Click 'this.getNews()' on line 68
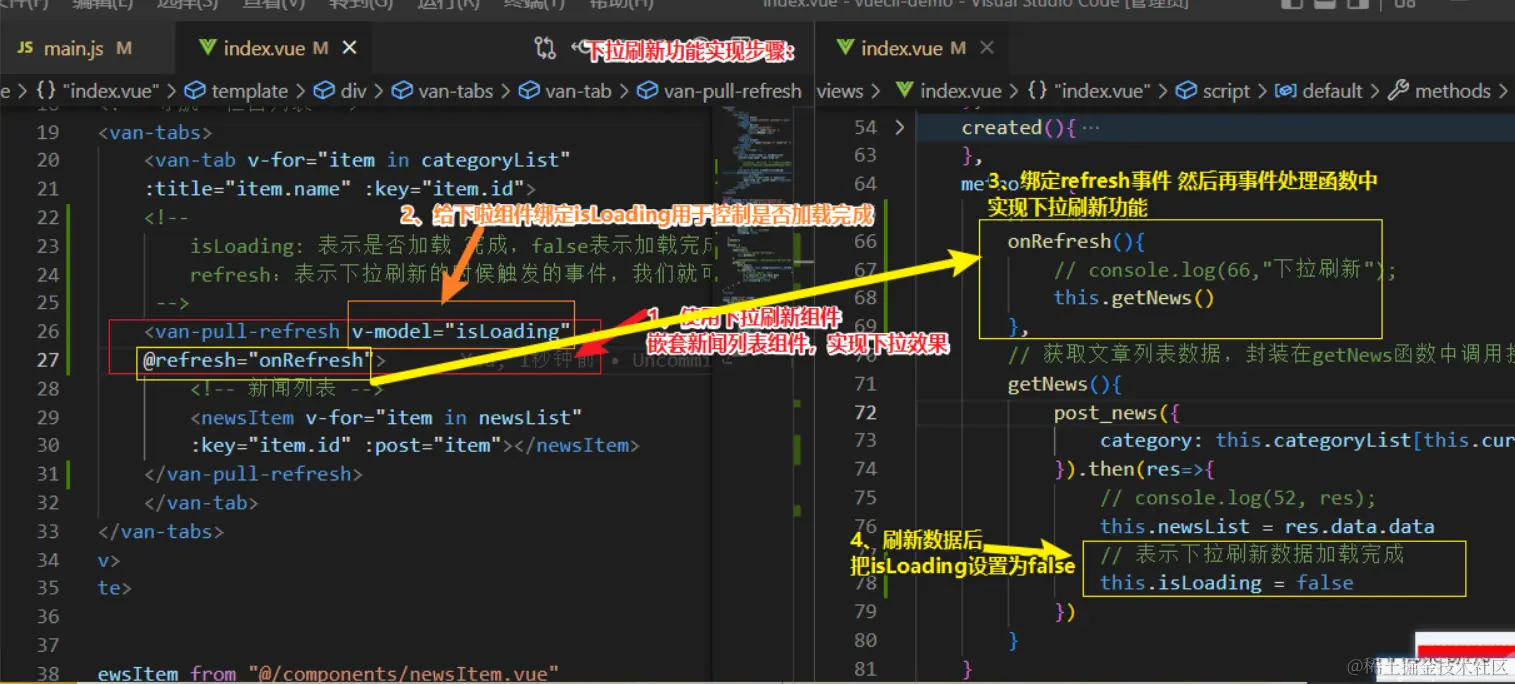 click(x=1134, y=298)
